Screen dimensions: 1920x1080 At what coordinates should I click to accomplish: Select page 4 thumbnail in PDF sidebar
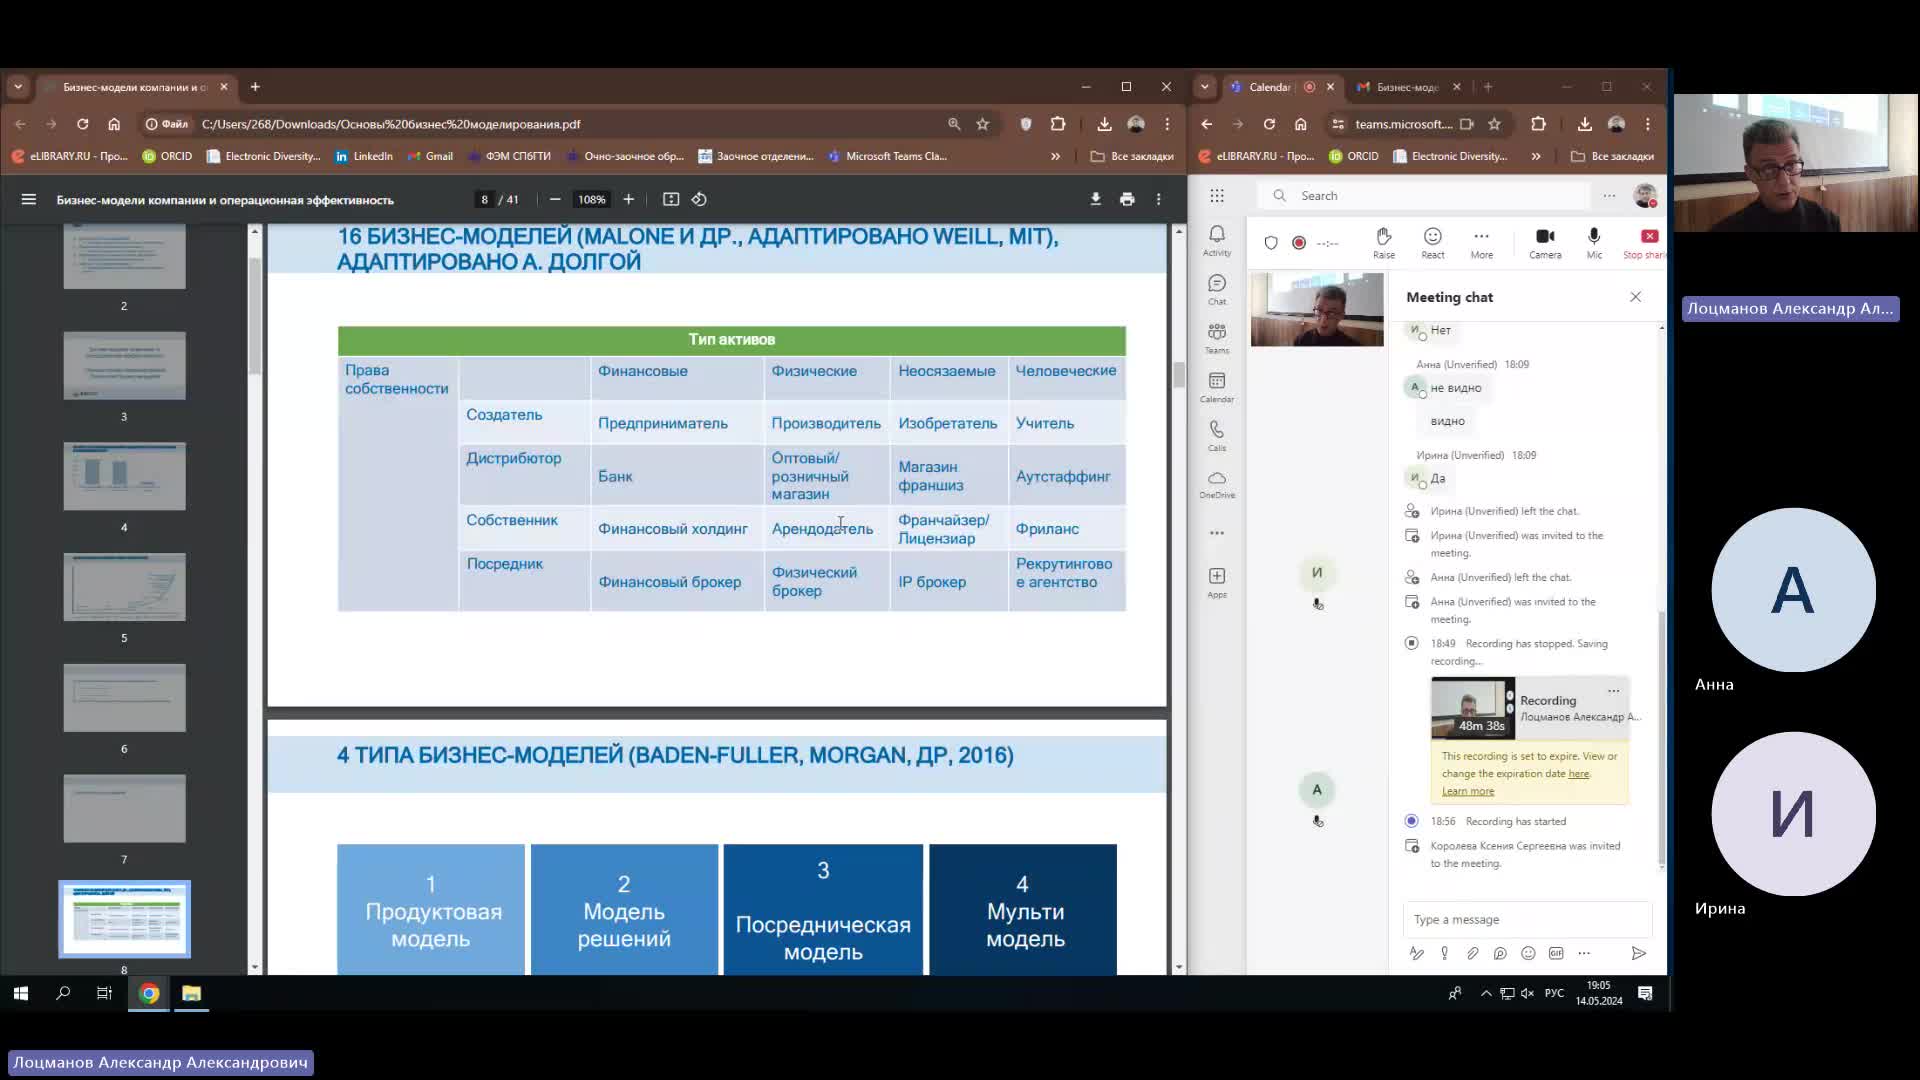point(124,476)
